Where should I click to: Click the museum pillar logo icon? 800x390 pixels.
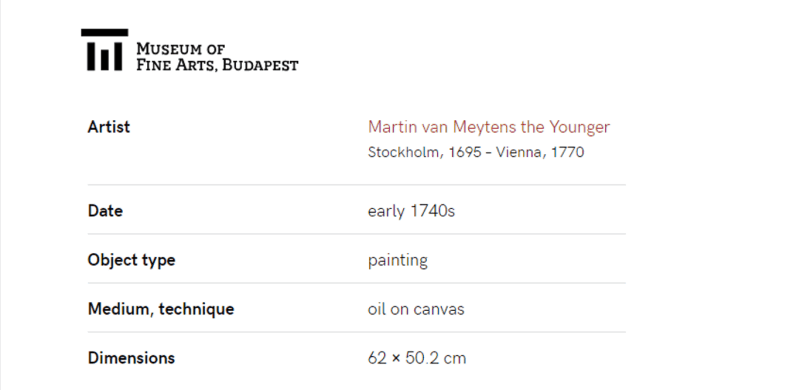(x=105, y=50)
